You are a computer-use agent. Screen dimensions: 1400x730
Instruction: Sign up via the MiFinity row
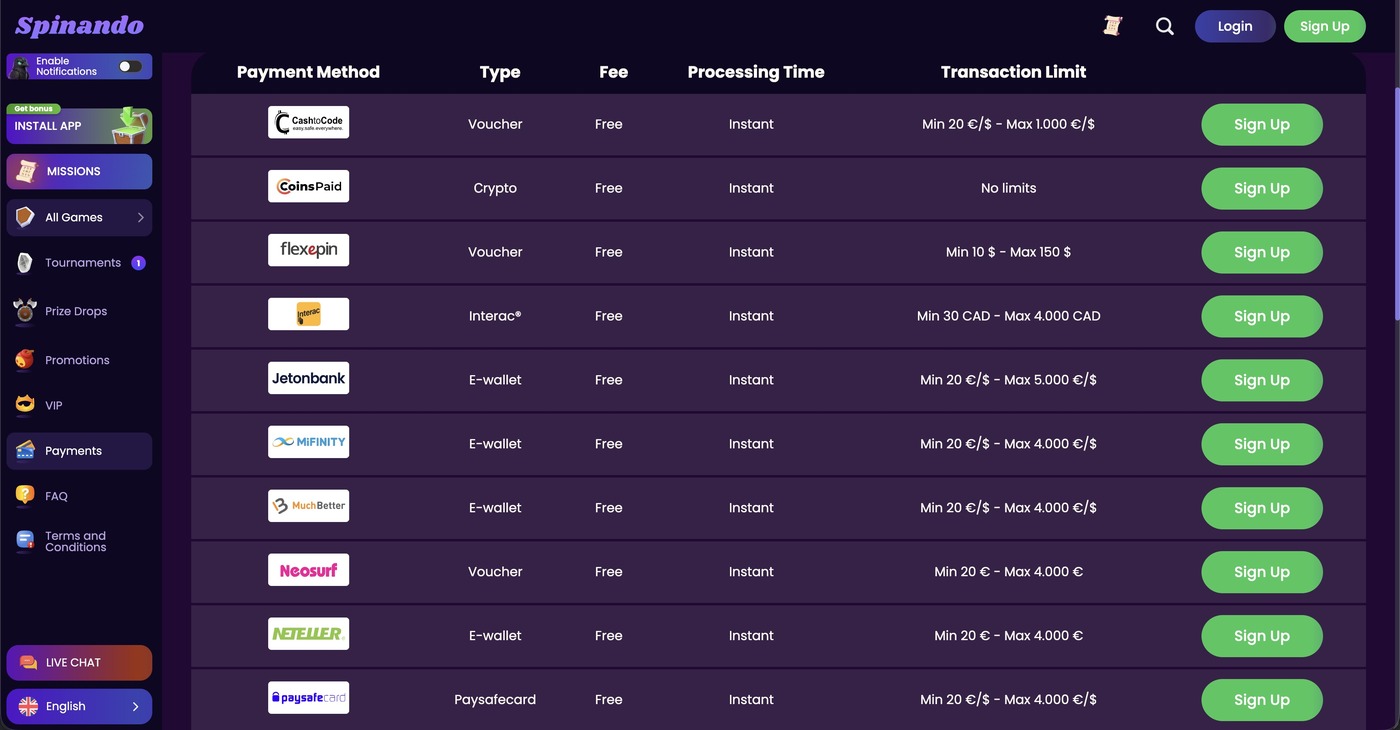coord(1262,444)
